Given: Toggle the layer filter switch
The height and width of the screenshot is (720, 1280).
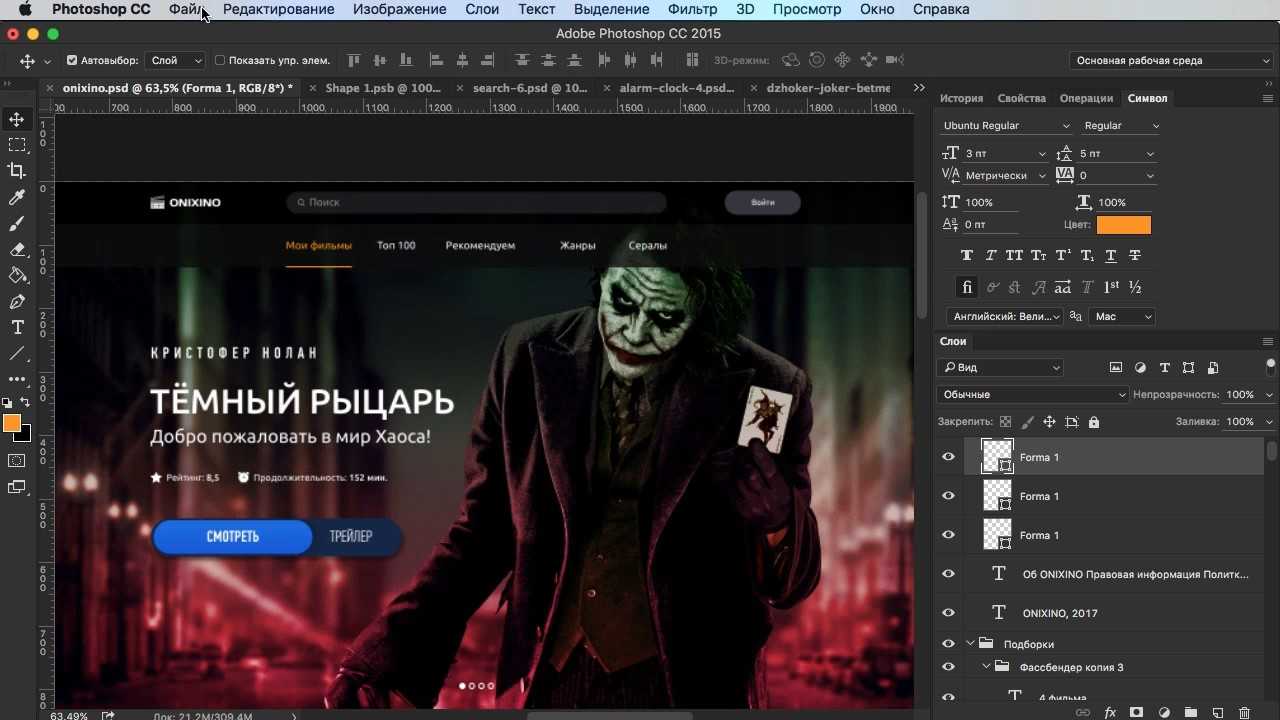Looking at the screenshot, I should tap(1271, 365).
